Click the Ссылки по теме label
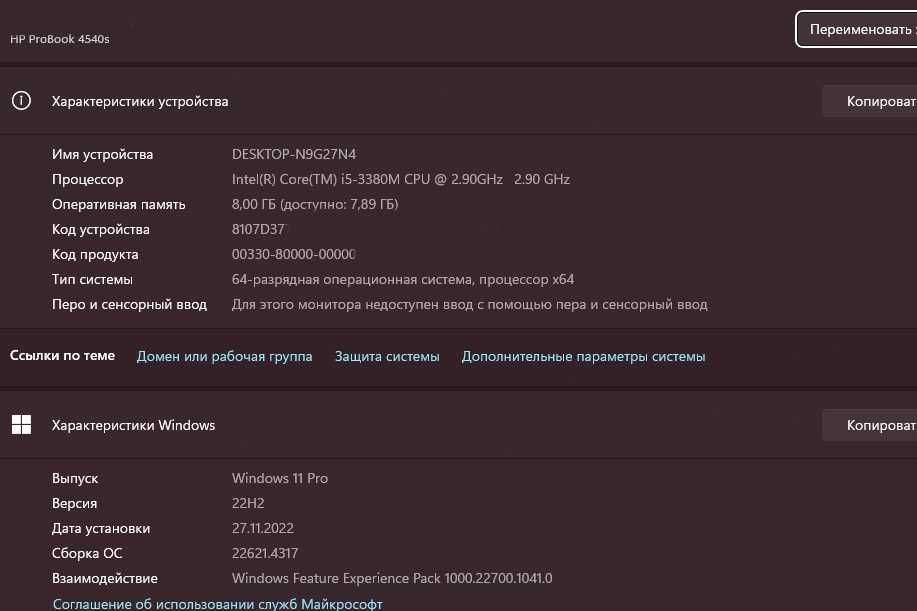The height and width of the screenshot is (611, 917). [x=63, y=355]
